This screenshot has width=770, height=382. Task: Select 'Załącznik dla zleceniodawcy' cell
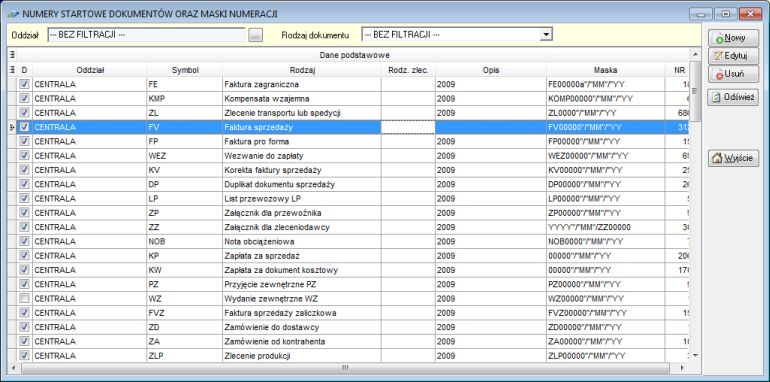[302, 227]
